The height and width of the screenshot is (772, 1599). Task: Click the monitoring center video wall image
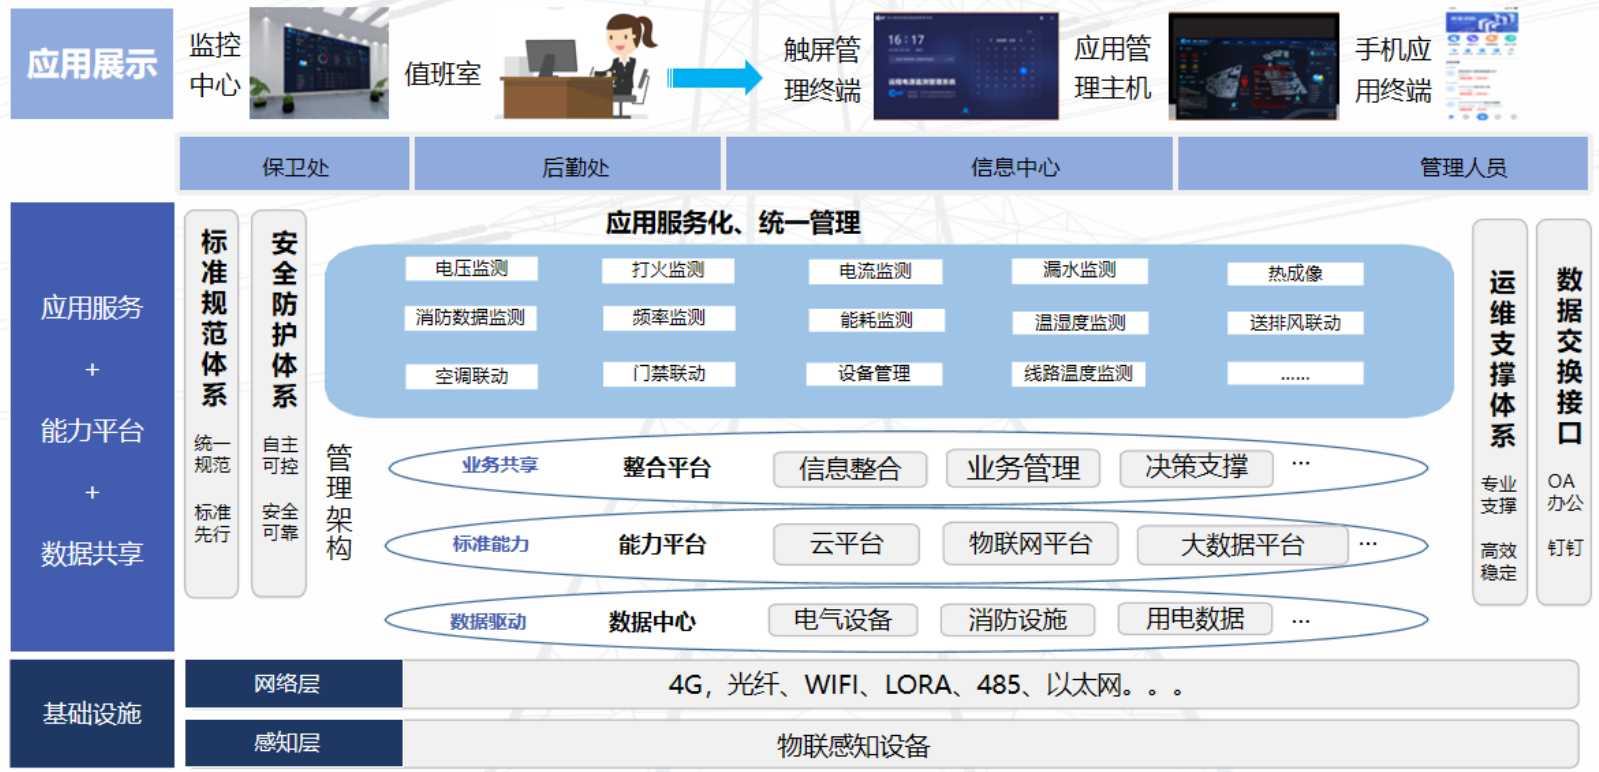[x=318, y=64]
